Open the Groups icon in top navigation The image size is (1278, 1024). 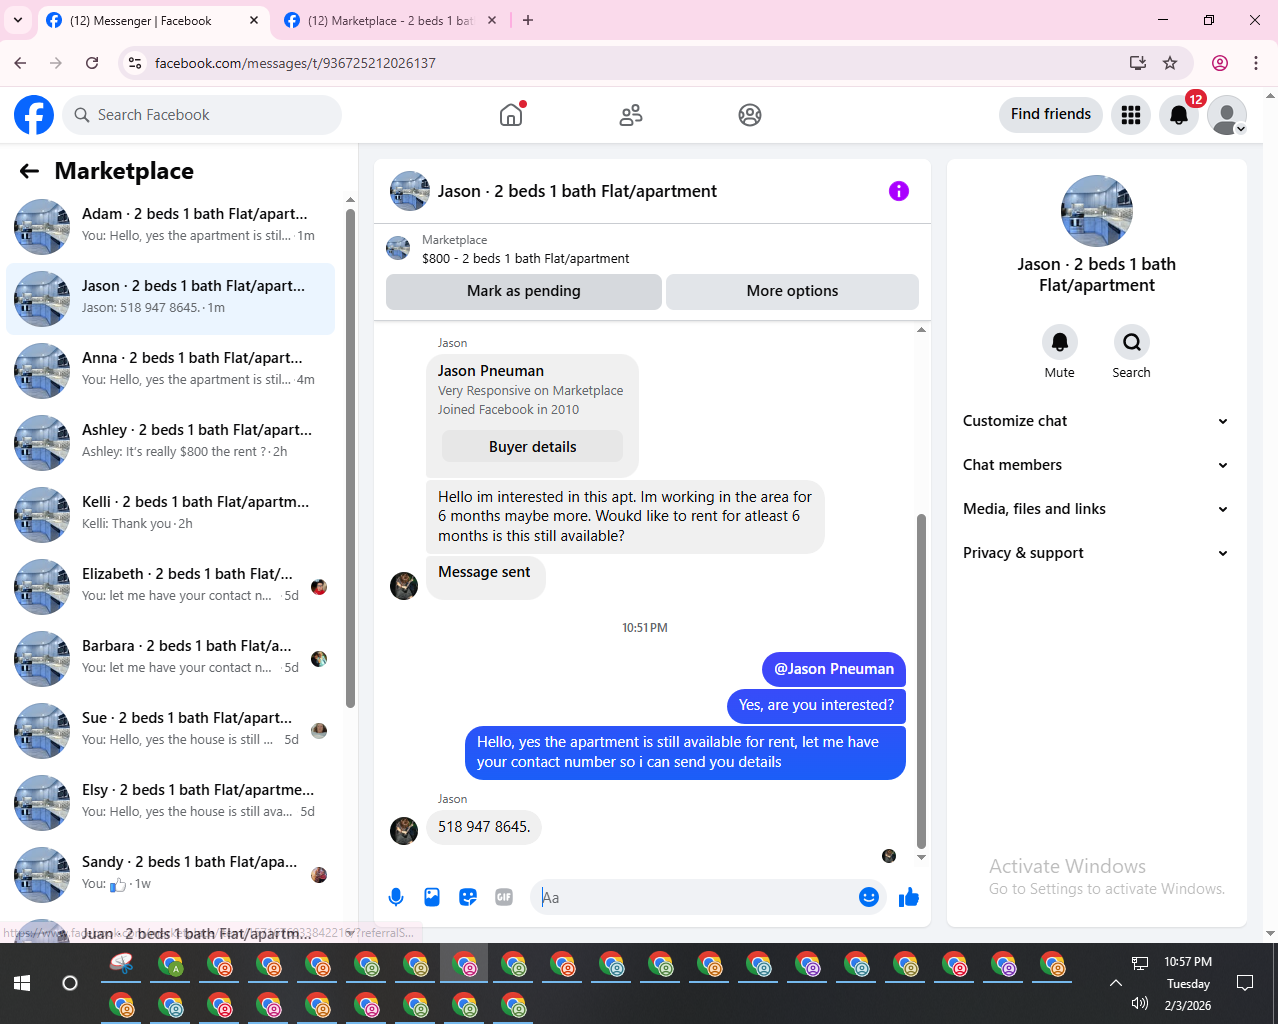[750, 115]
